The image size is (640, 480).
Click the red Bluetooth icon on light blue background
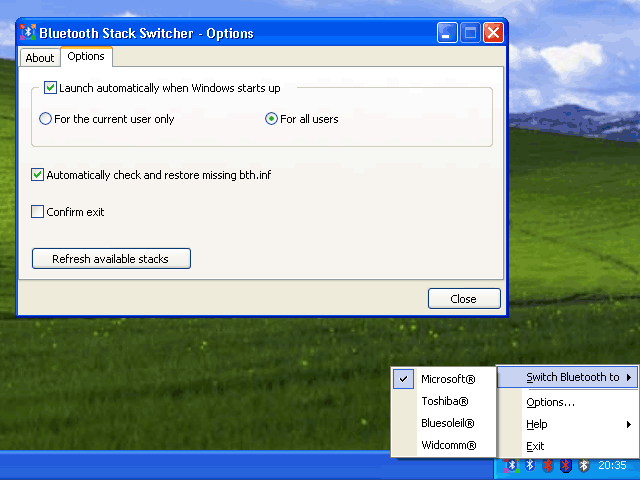(x=548, y=465)
